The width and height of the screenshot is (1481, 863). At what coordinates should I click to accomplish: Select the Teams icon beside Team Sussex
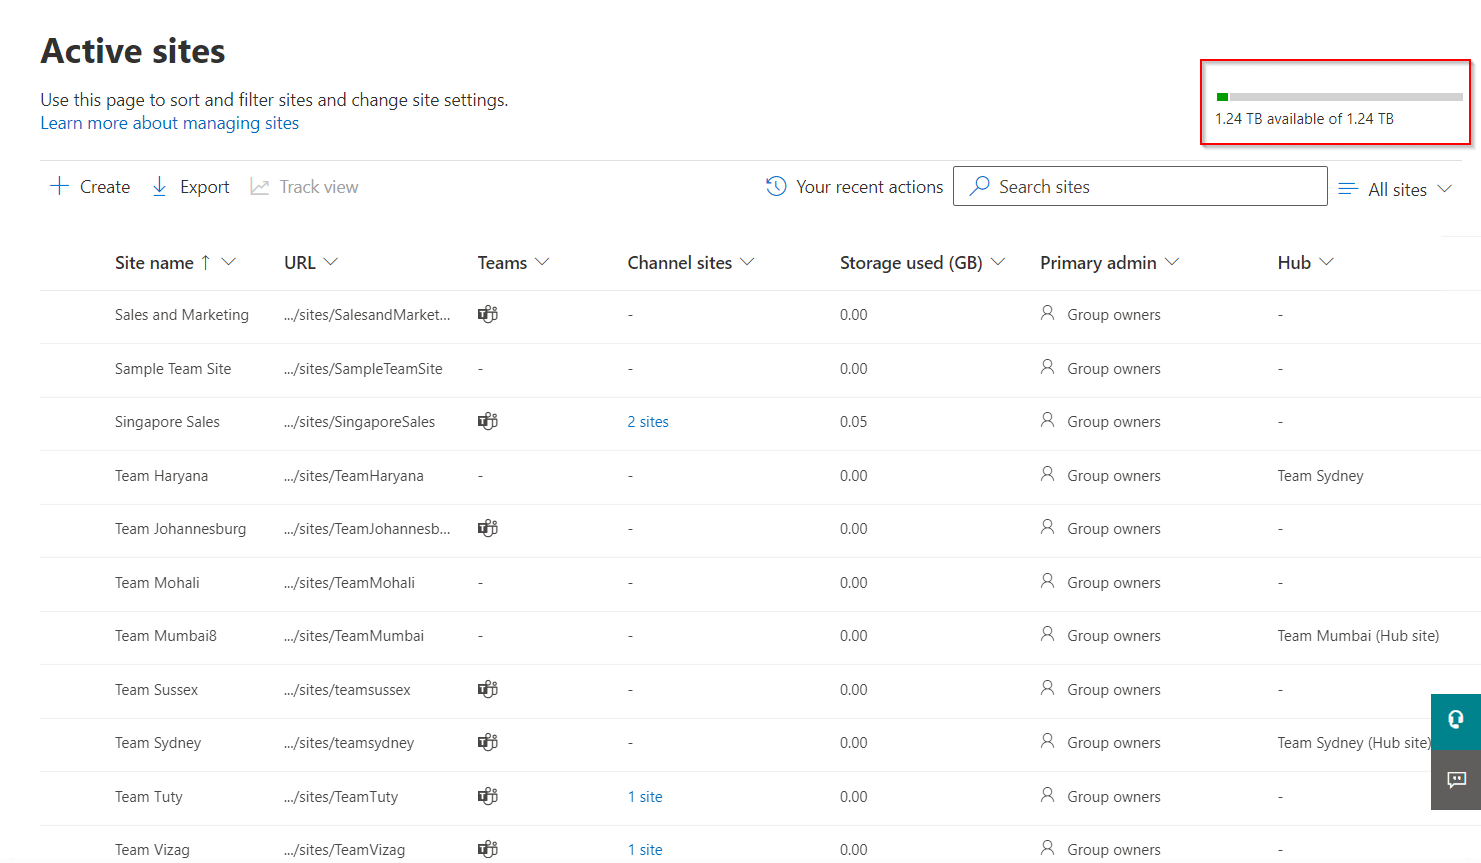[x=487, y=688]
